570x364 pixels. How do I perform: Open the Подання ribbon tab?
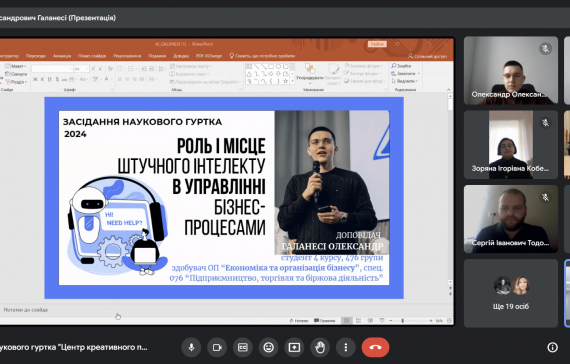click(157, 56)
